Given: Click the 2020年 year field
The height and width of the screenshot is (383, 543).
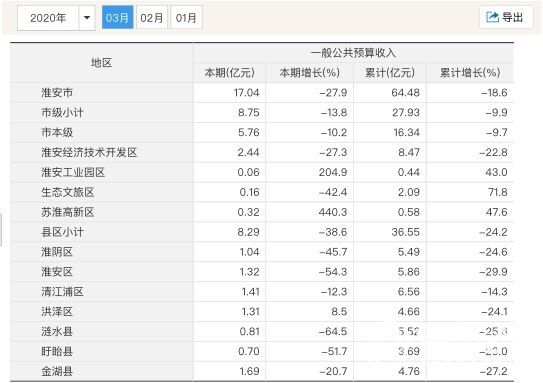Looking at the screenshot, I should (x=48, y=18).
